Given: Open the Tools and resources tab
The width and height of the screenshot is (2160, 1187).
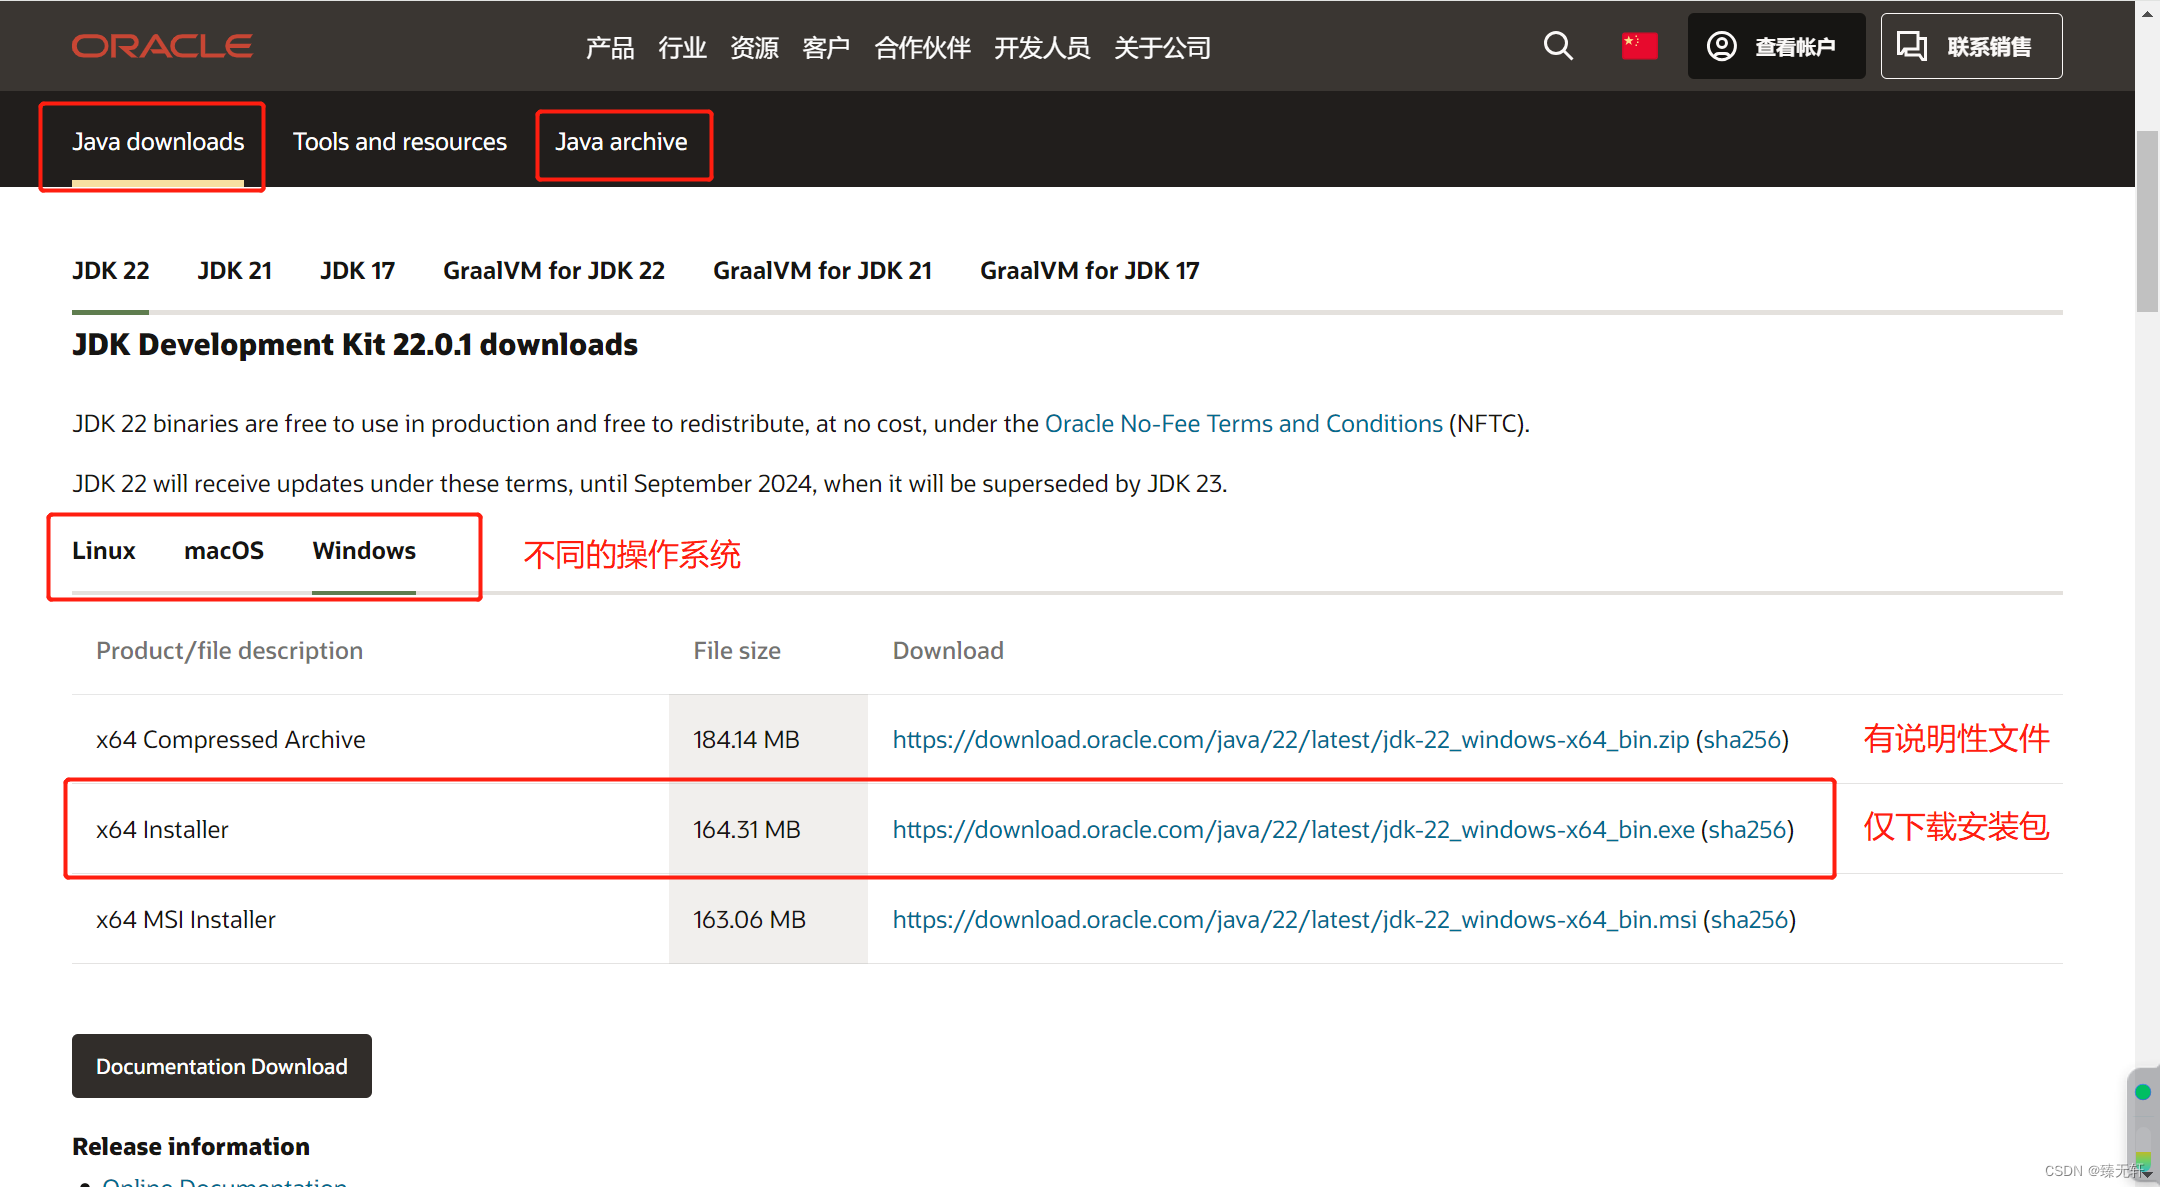Looking at the screenshot, I should pyautogui.click(x=399, y=142).
